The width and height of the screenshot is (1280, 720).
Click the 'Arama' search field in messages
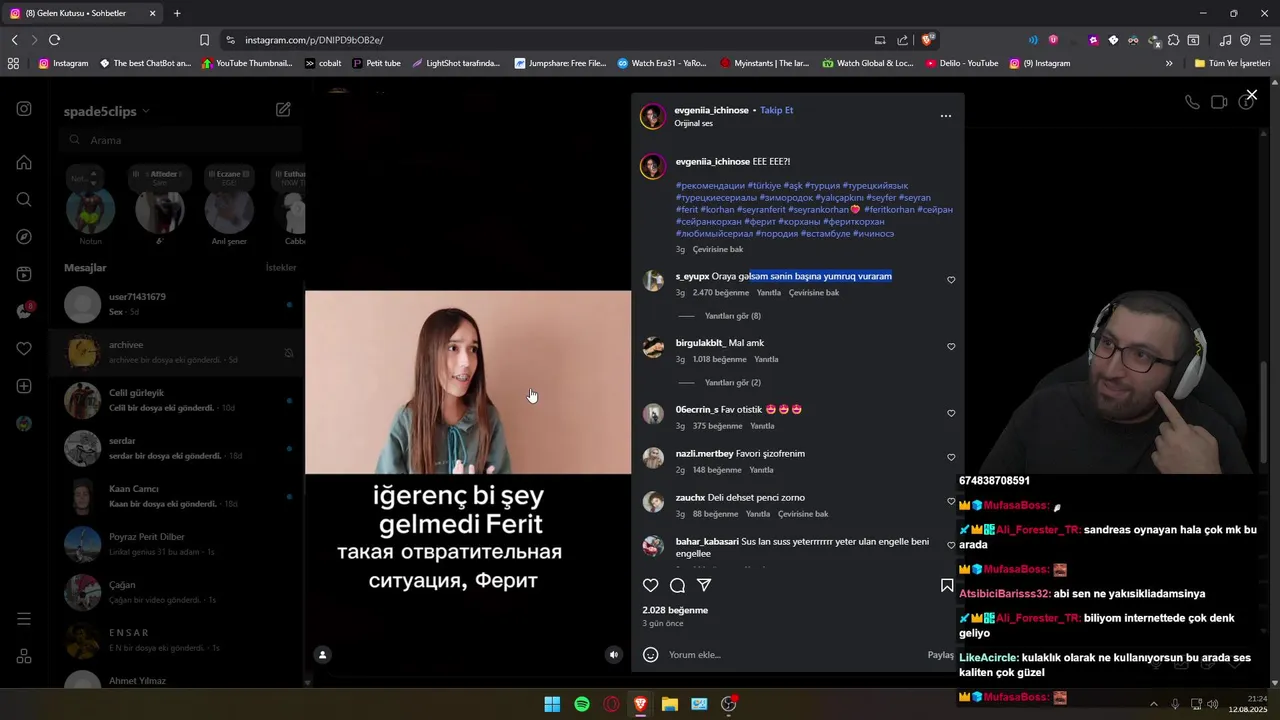tap(180, 140)
